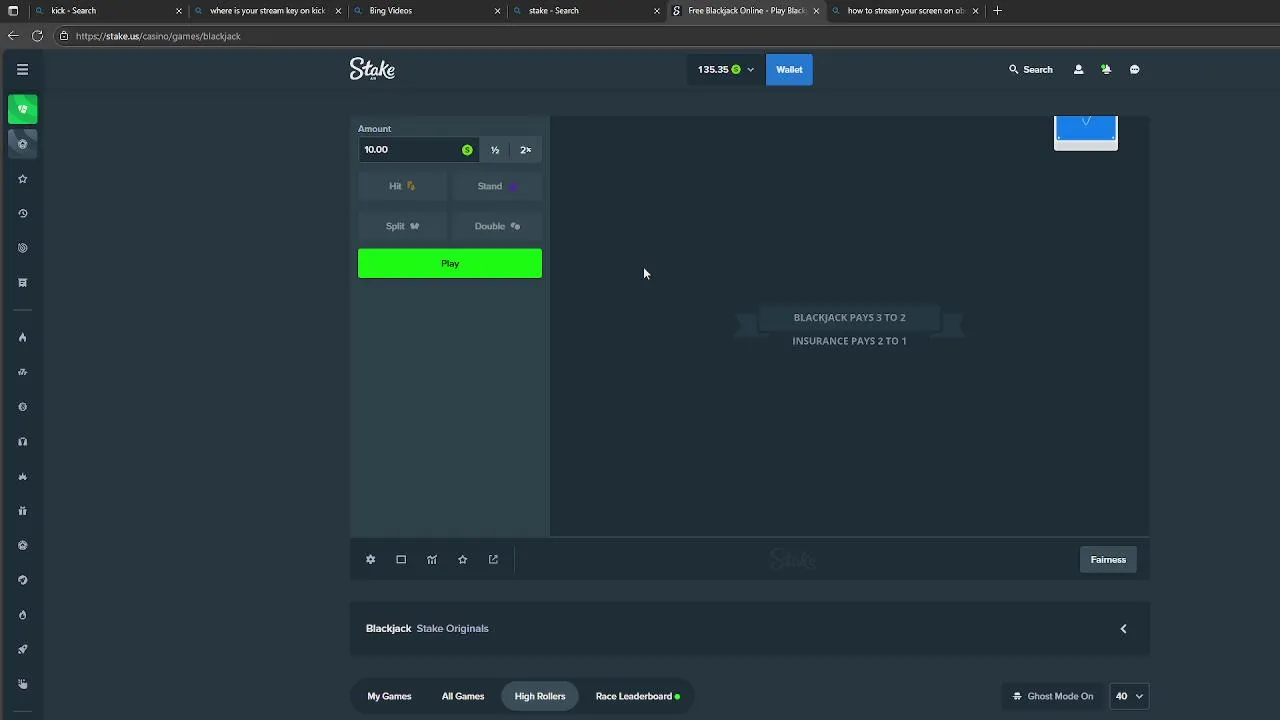
Task: Select the solid flame icon in the sidebar
Action: pos(22,338)
